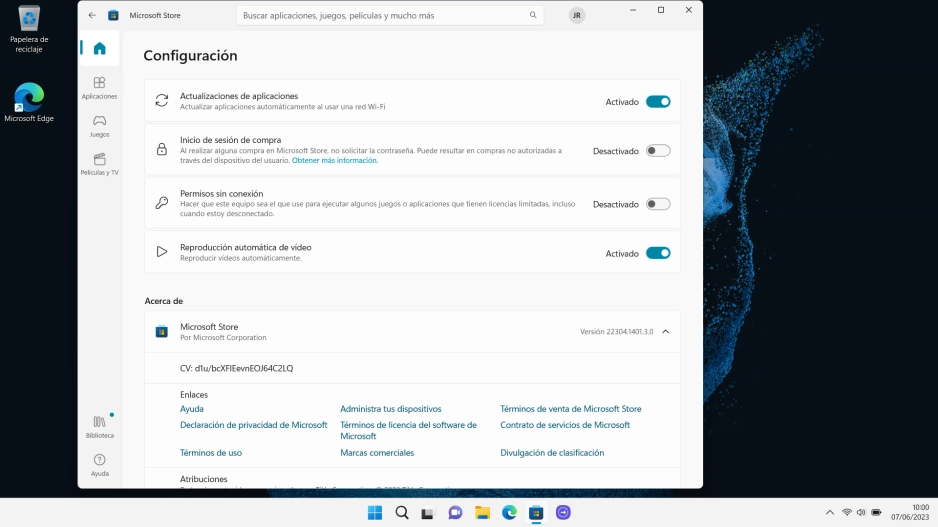Screen dimensions: 938x527
Task: Open Contrato de servicios de Microsoft
Action: [565, 425]
